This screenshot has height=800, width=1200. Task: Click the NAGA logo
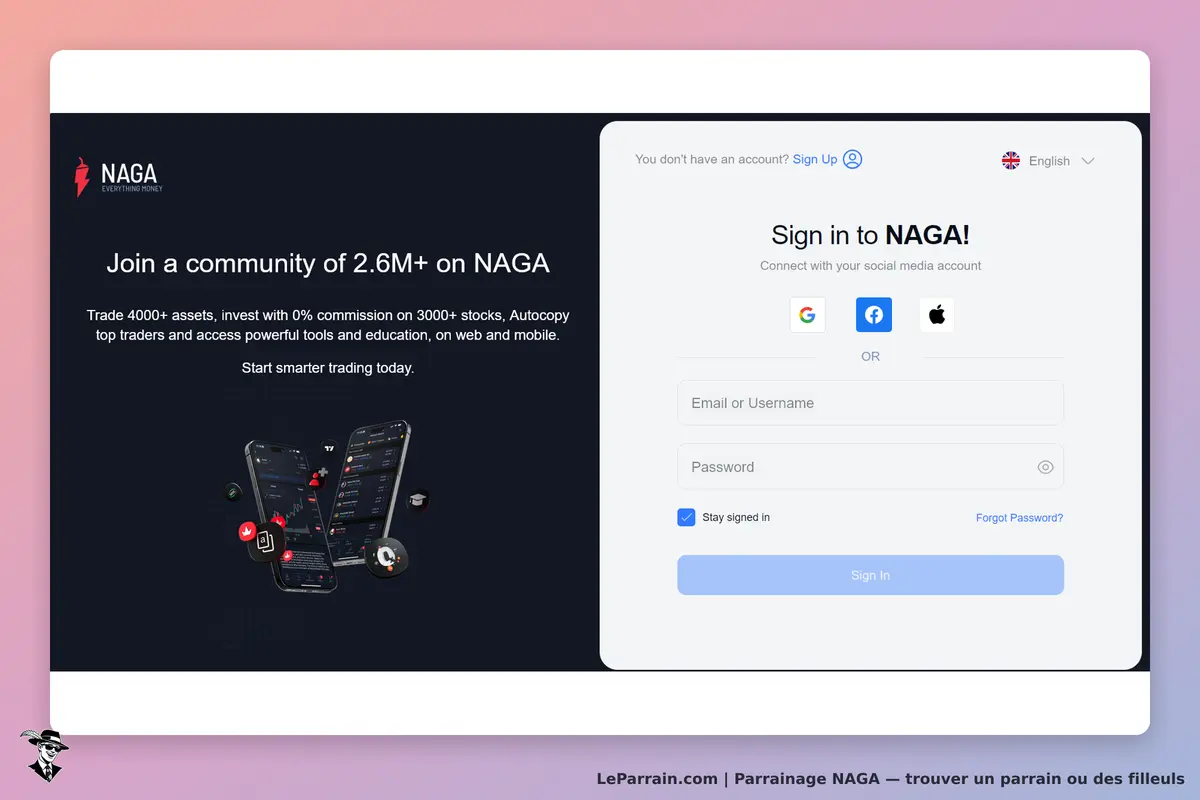118,177
